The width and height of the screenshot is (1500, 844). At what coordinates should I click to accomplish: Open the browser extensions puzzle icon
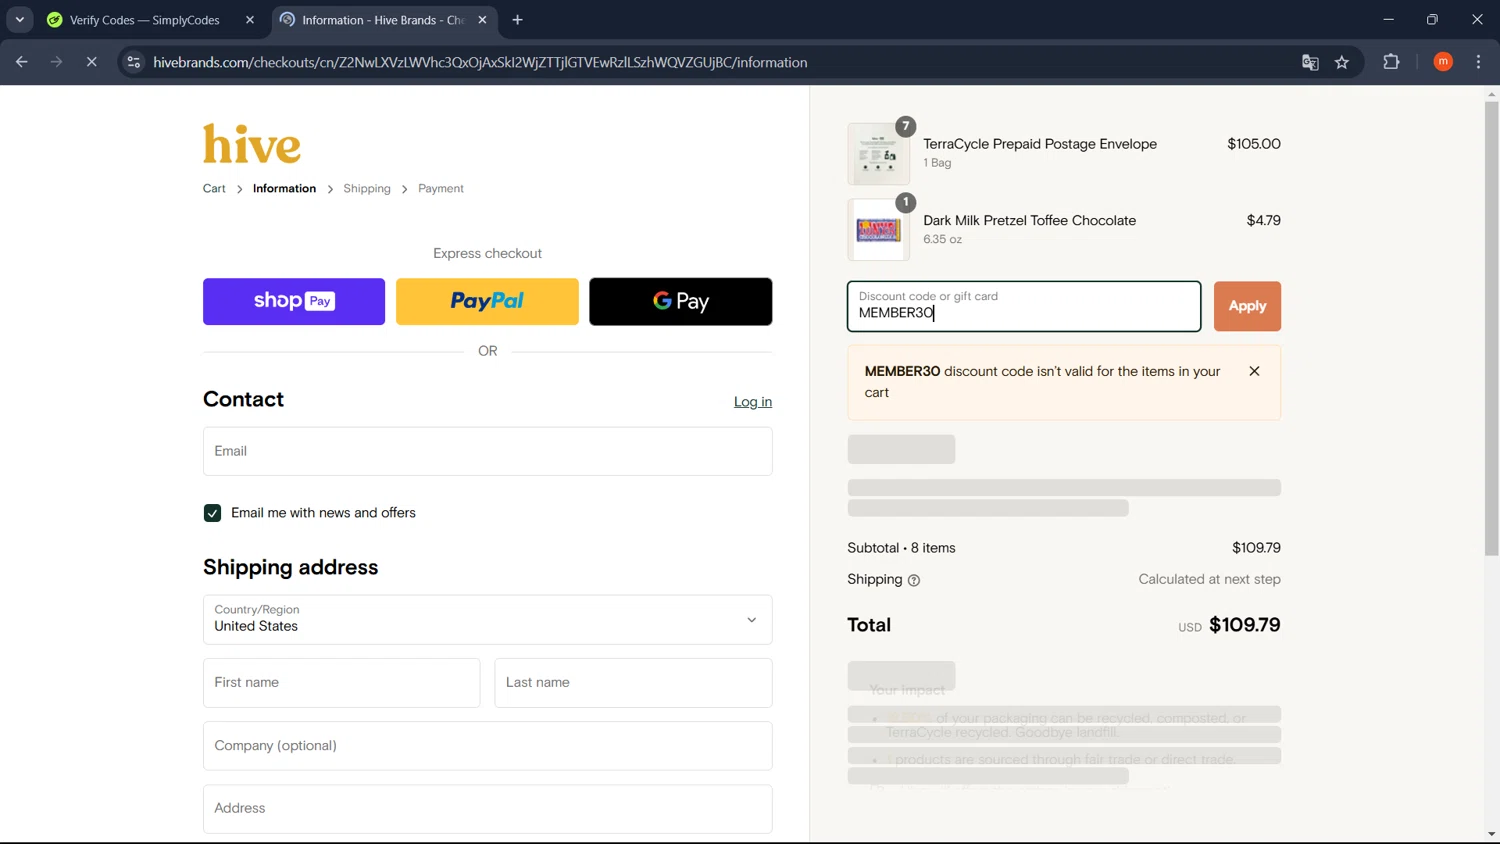(1391, 62)
